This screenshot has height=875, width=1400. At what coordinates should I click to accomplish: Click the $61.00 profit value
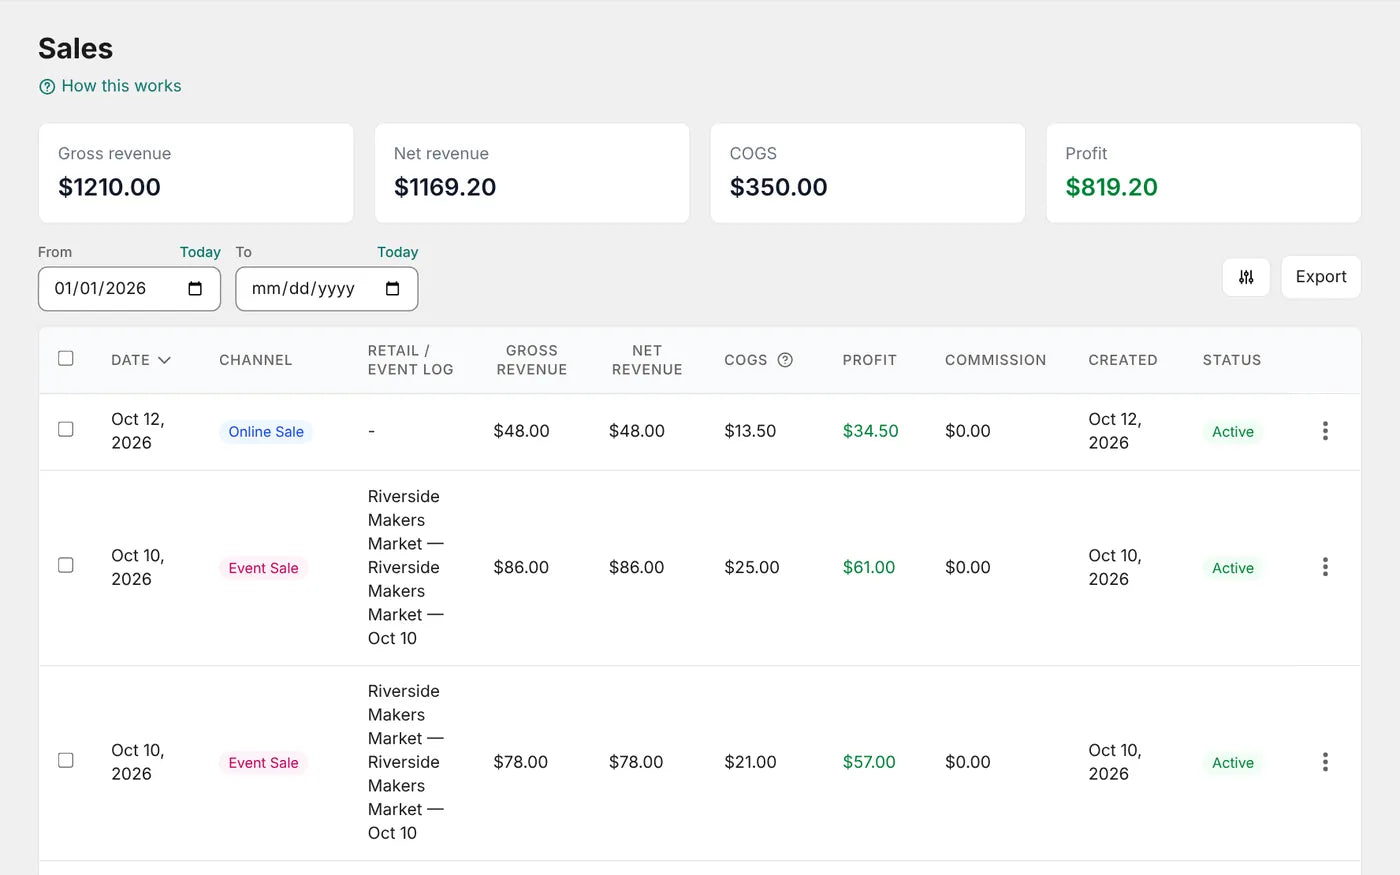tap(868, 567)
